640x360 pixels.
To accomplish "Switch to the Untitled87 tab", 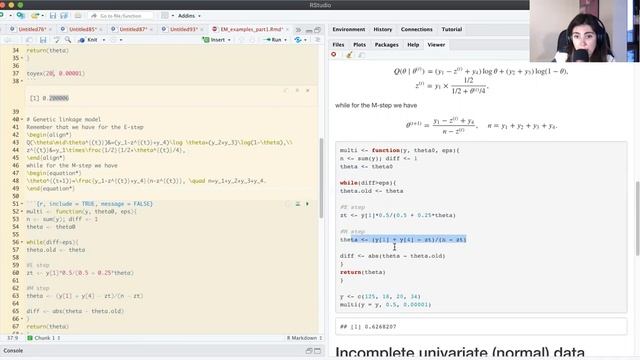I will [132, 29].
